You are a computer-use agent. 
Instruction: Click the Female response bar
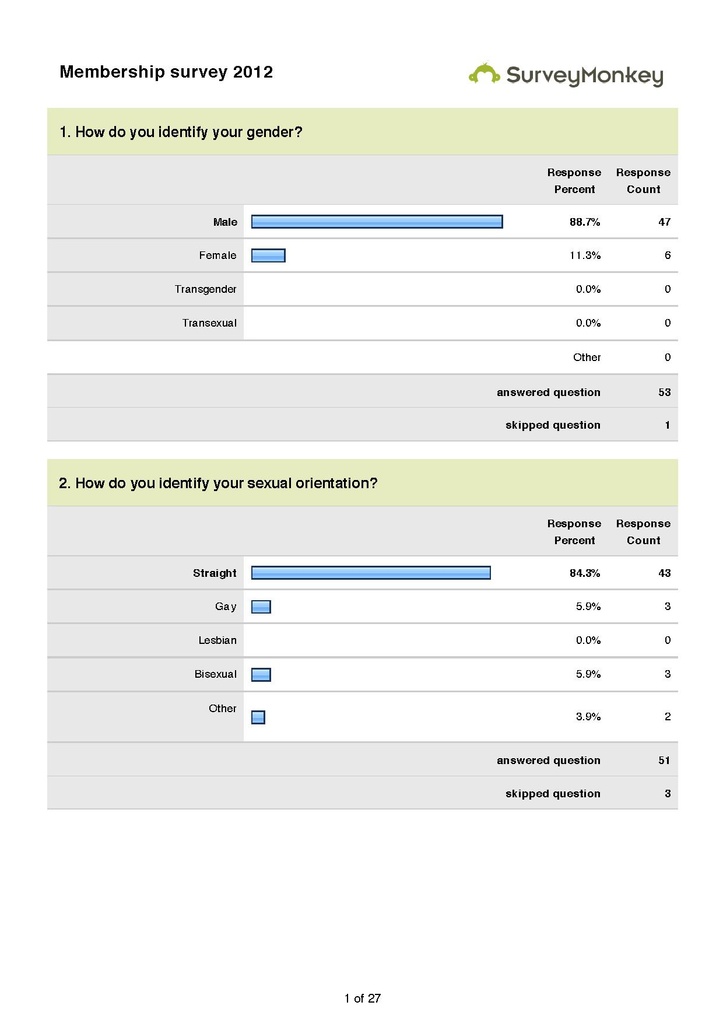268,255
